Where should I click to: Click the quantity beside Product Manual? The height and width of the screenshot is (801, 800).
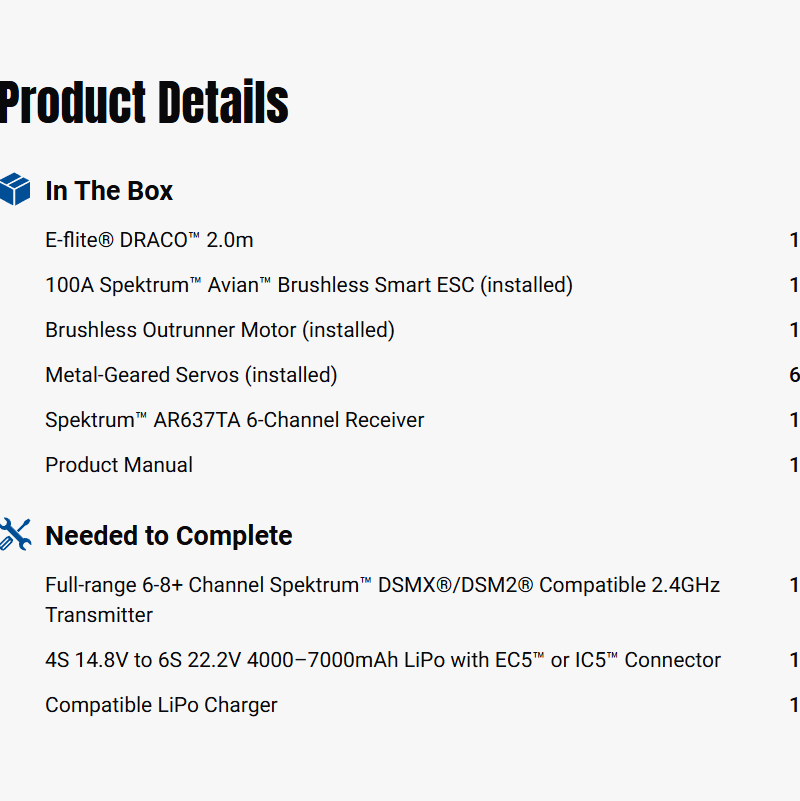794,465
